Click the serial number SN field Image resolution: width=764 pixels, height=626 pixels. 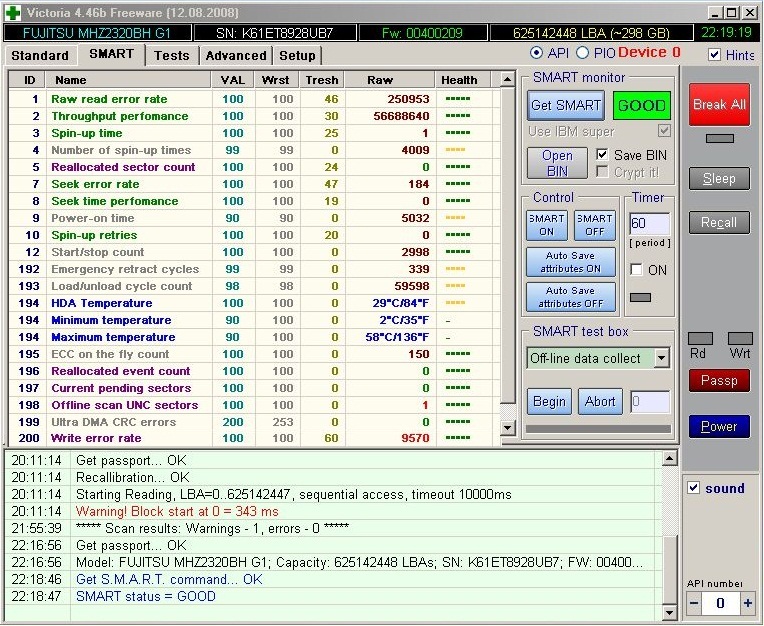(275, 33)
